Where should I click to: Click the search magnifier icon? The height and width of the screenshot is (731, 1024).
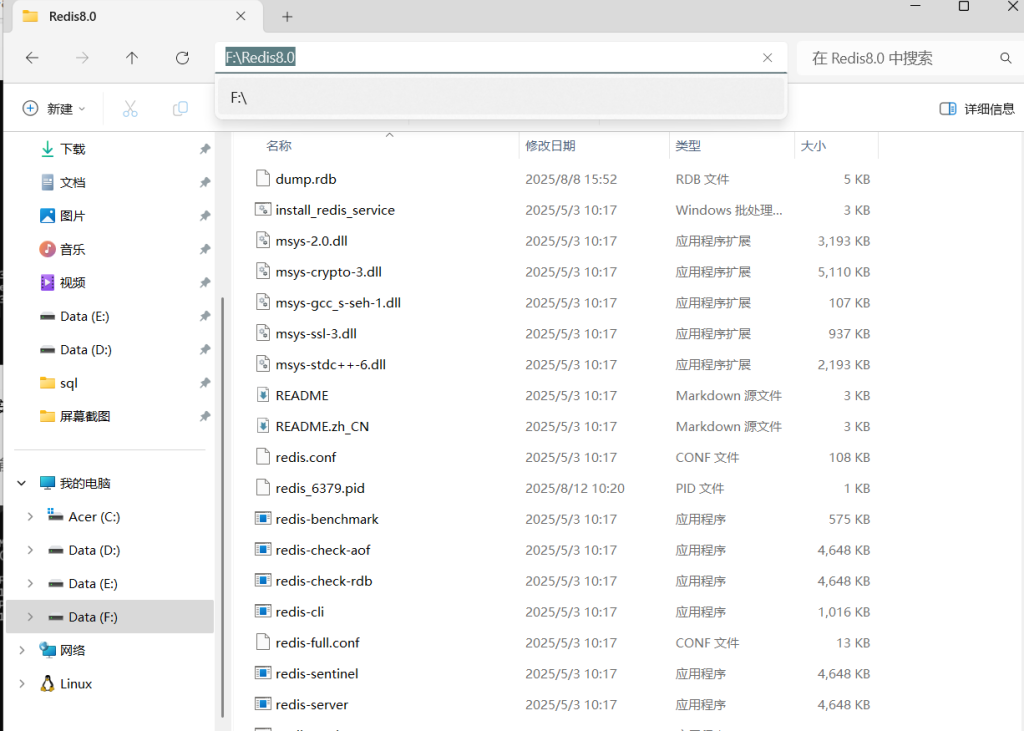[1006, 58]
